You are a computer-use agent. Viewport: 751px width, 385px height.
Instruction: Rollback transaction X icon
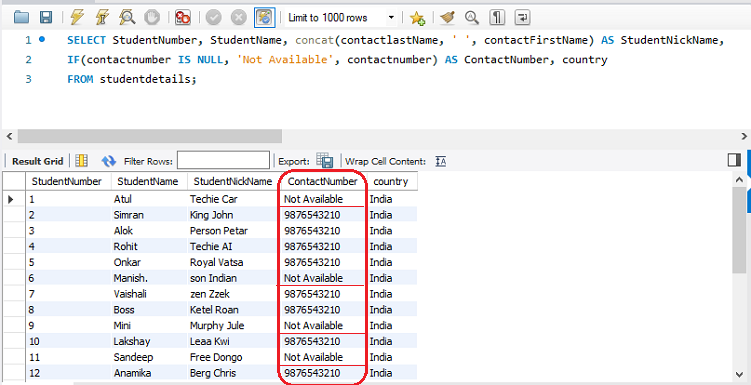239,18
